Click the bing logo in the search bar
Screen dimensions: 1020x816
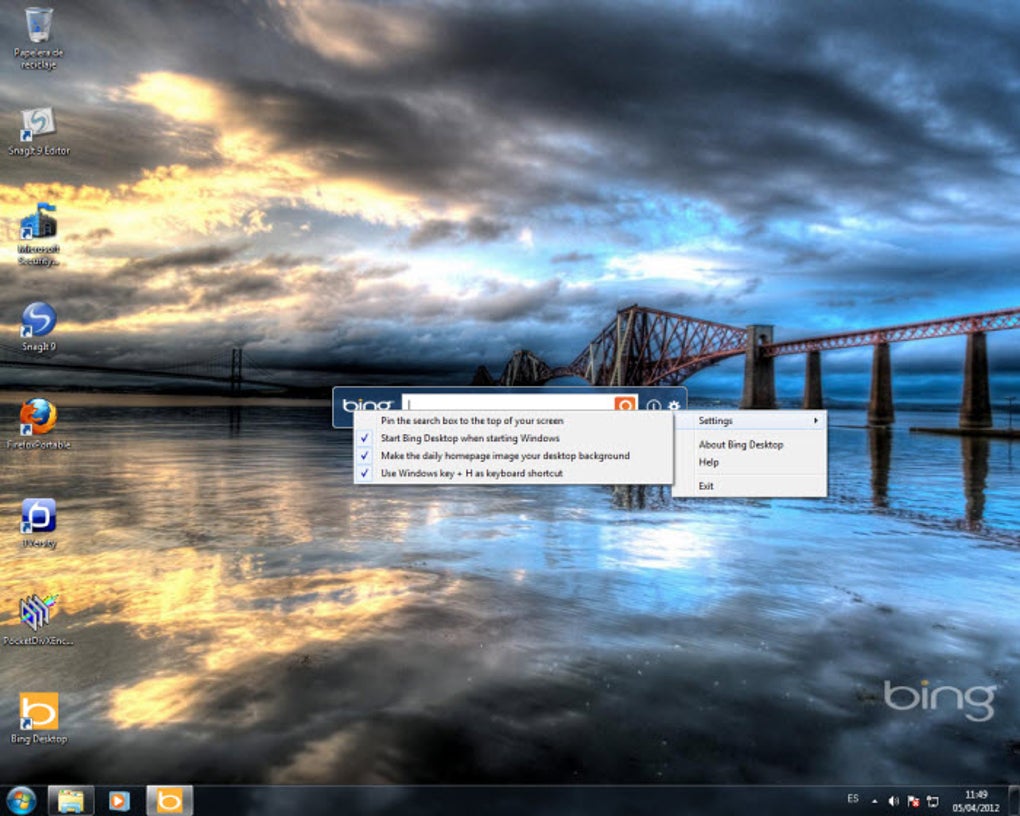coord(367,405)
